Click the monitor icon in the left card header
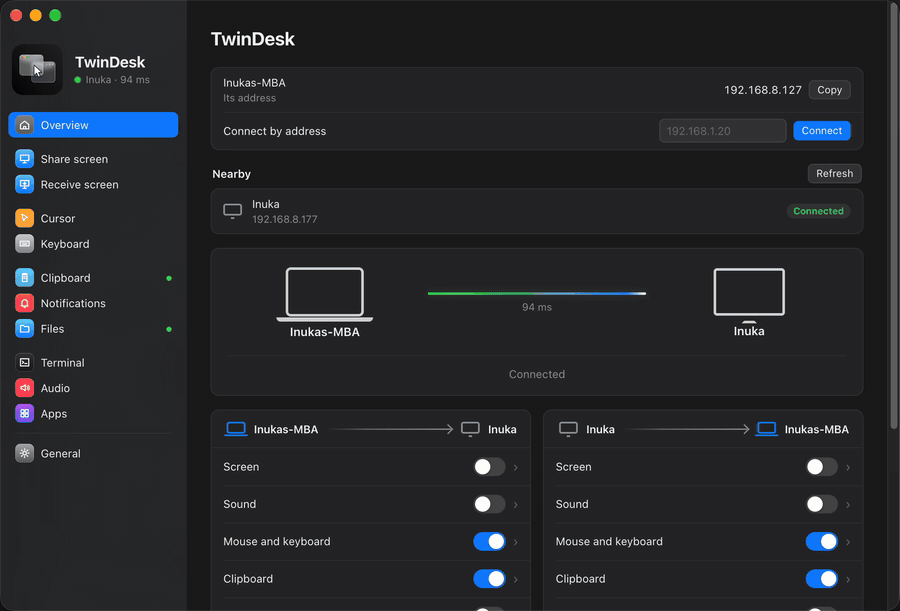Image resolution: width=900 pixels, height=611 pixels. 470,430
